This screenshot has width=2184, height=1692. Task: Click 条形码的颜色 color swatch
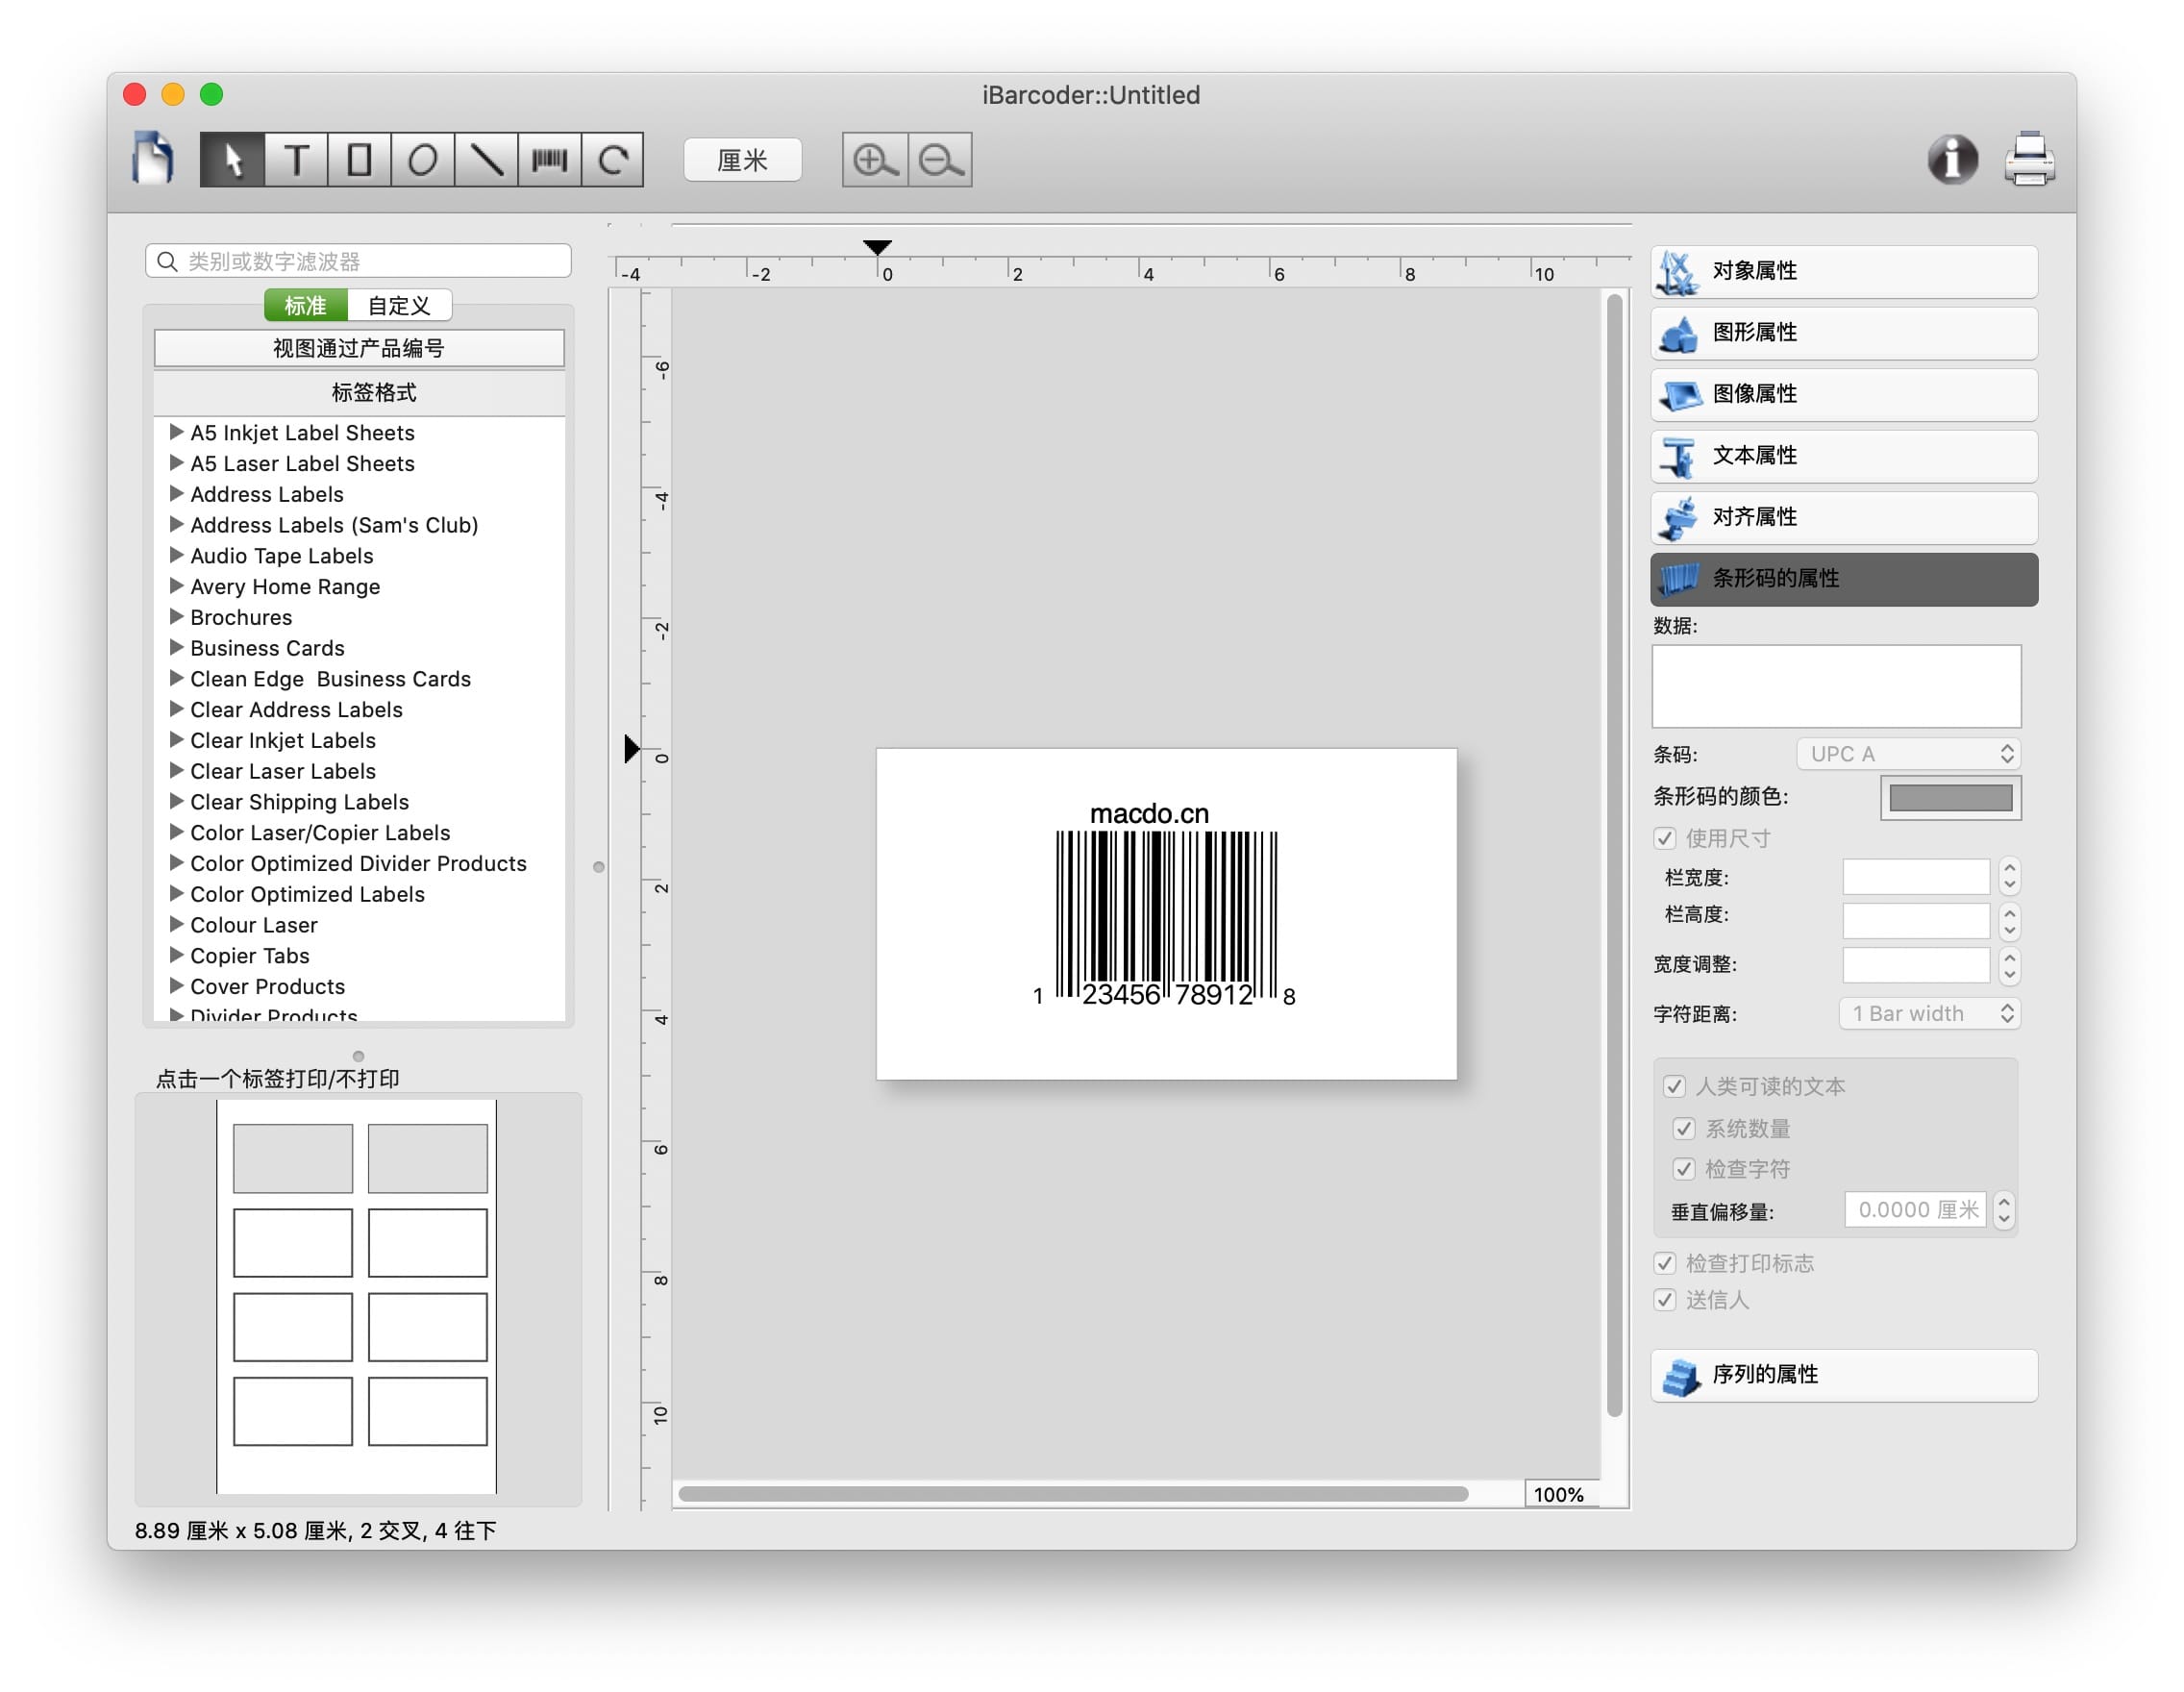tap(1950, 798)
